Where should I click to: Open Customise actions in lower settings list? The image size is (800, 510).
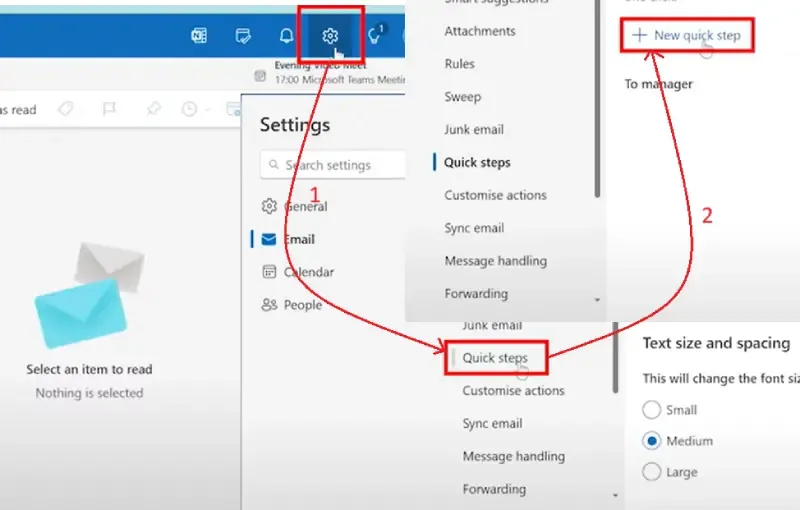click(x=513, y=391)
